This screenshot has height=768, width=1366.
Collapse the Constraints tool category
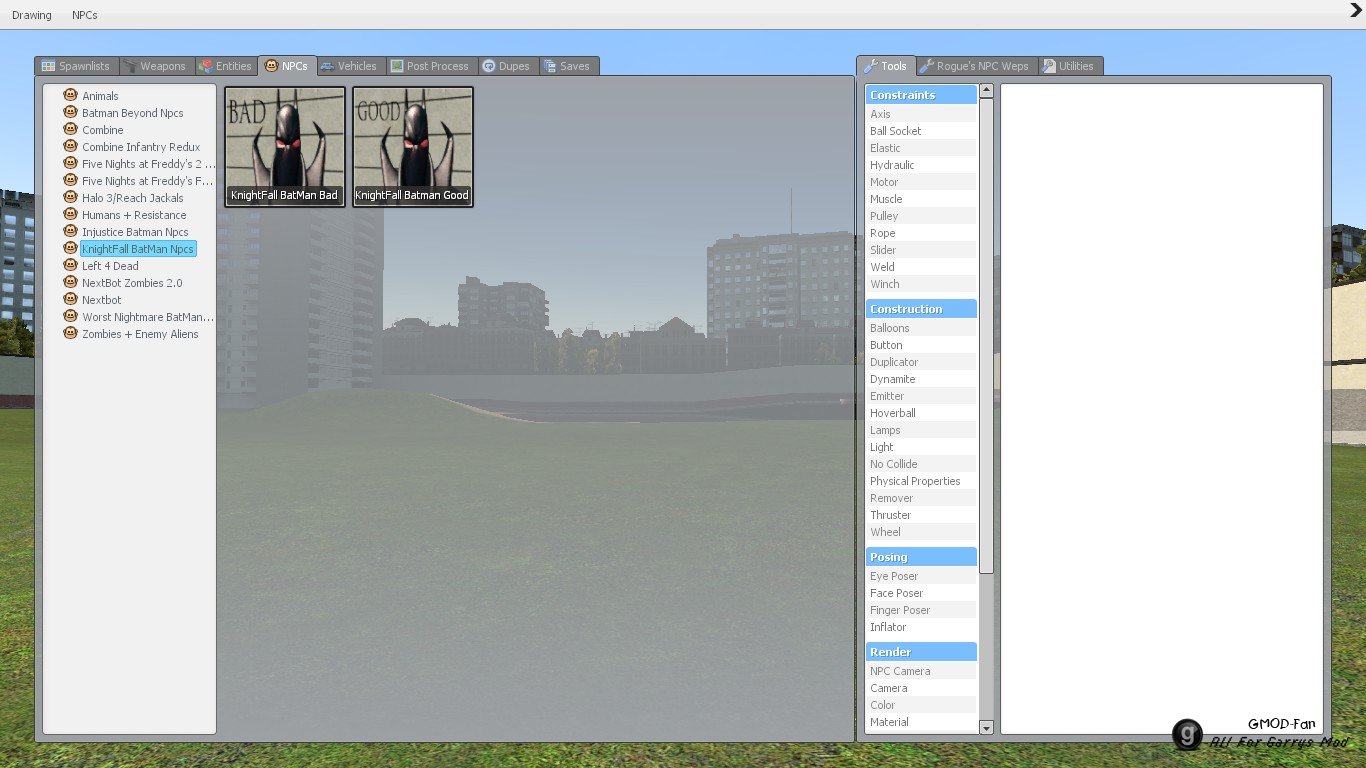(x=920, y=95)
